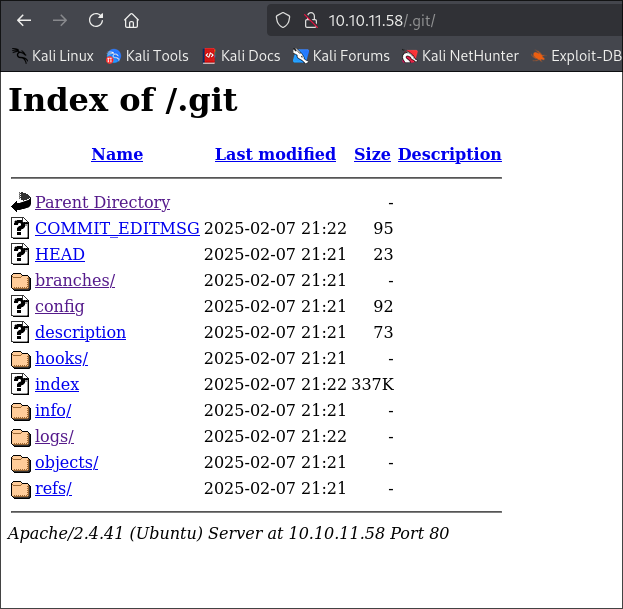Sort the listing by Size column
Image resolution: width=623 pixels, height=609 pixels.
pyautogui.click(x=372, y=154)
